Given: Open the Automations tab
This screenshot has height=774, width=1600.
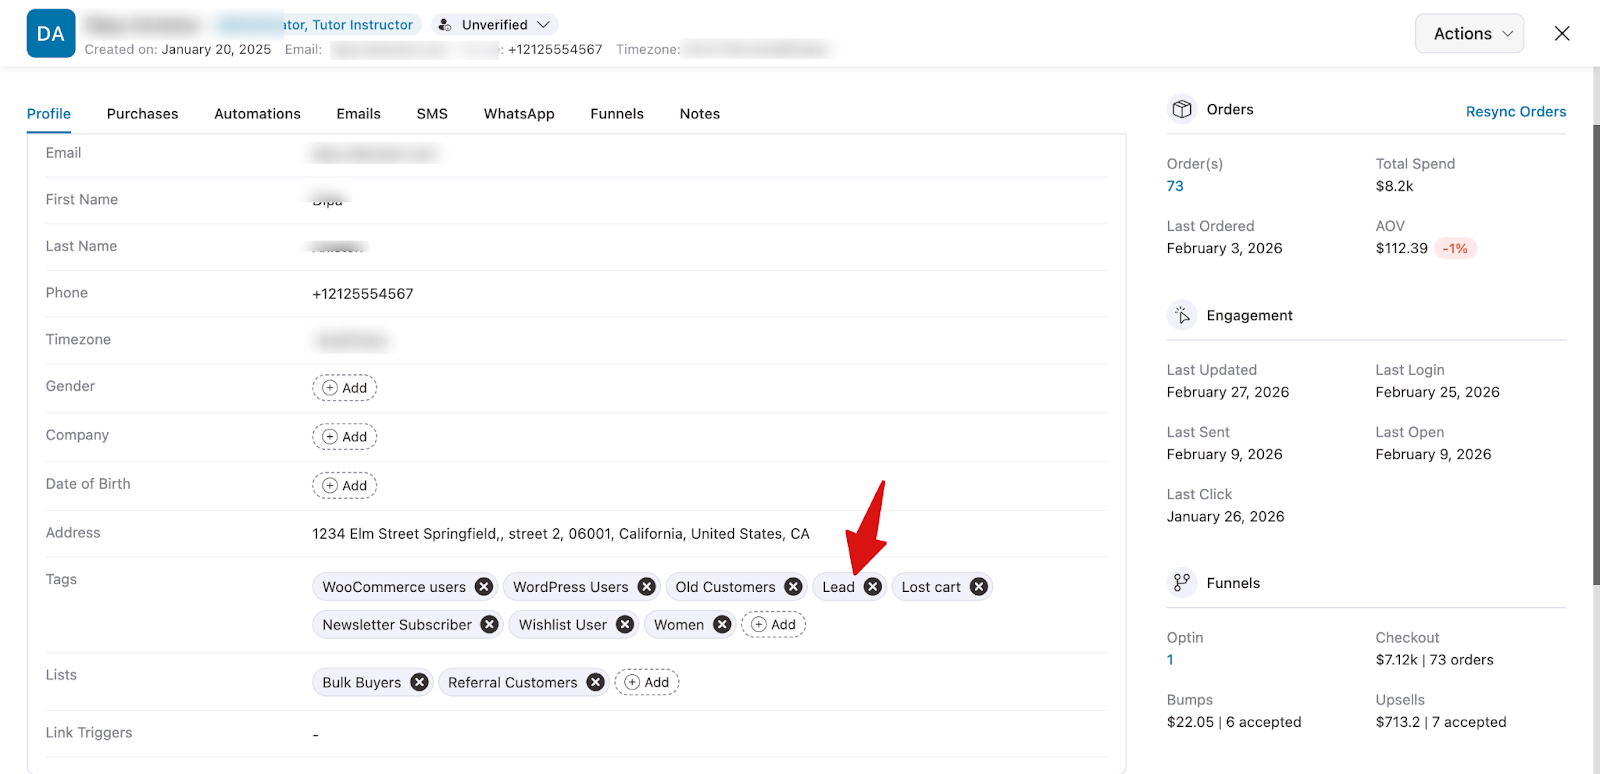Looking at the screenshot, I should point(257,114).
